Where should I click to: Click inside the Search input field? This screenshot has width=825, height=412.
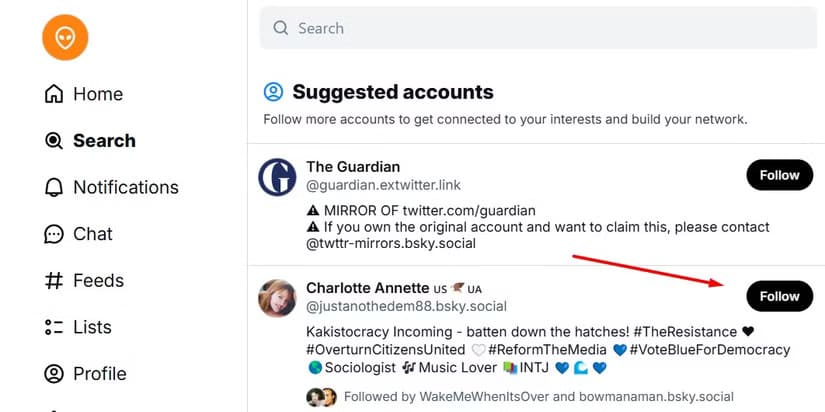point(538,28)
